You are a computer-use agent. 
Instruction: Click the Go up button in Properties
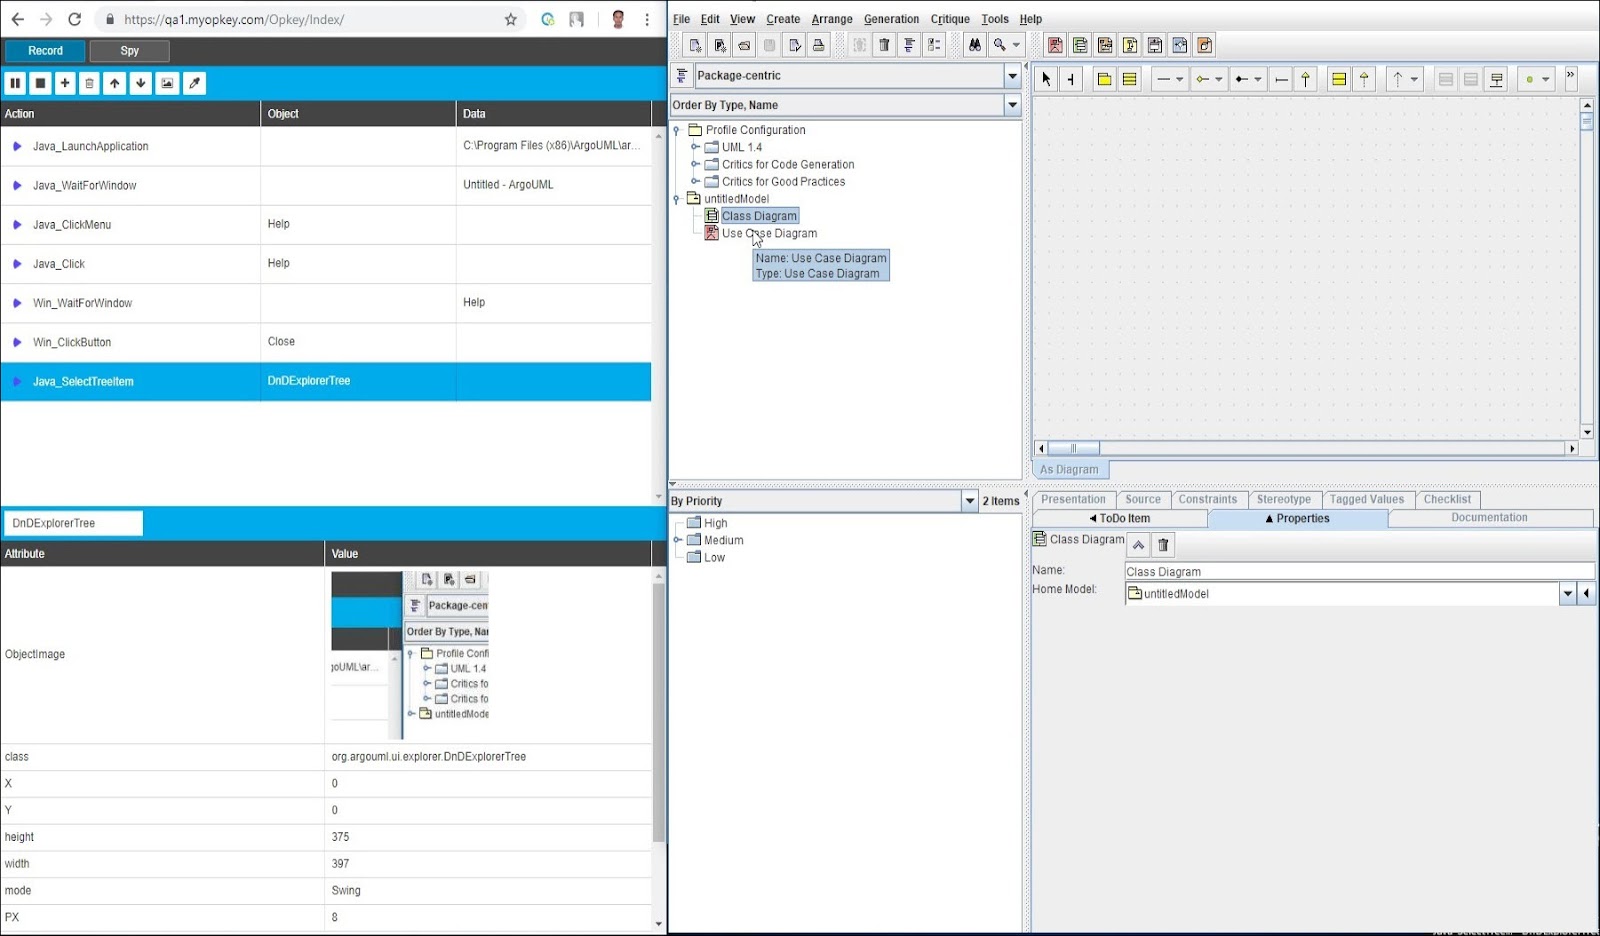click(x=1138, y=545)
